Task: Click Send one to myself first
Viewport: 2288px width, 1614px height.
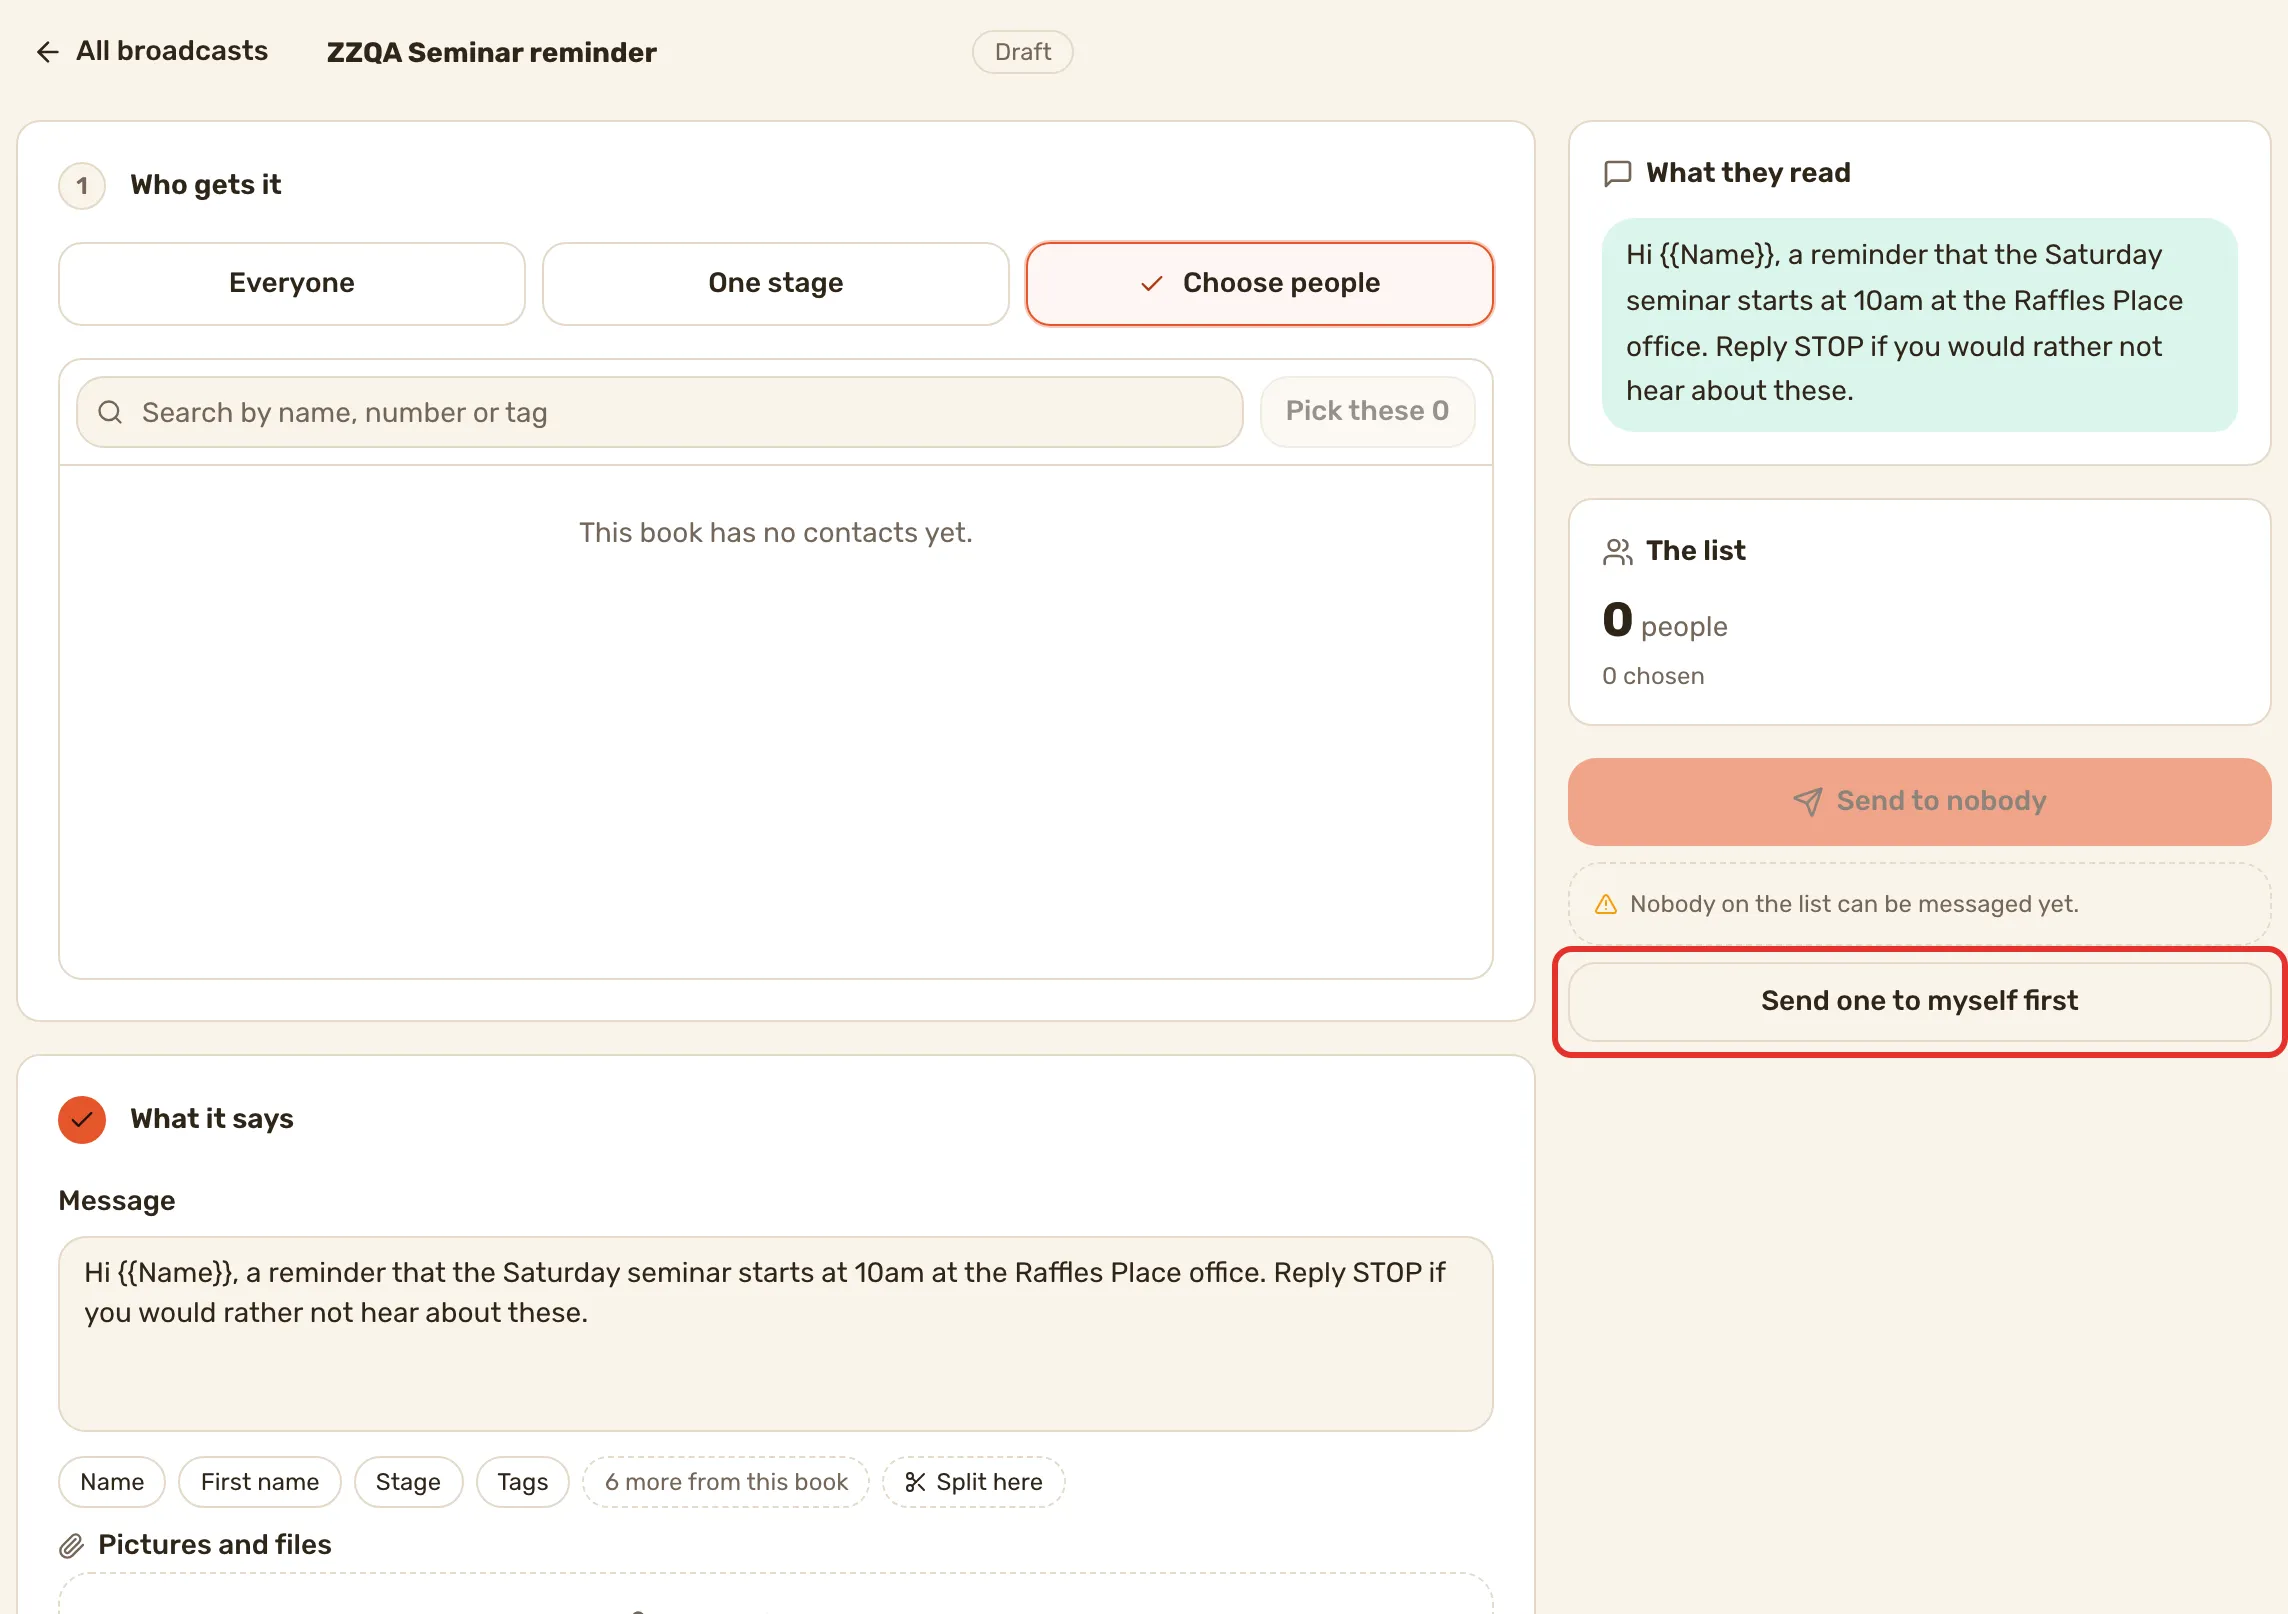Action: tap(1919, 1001)
